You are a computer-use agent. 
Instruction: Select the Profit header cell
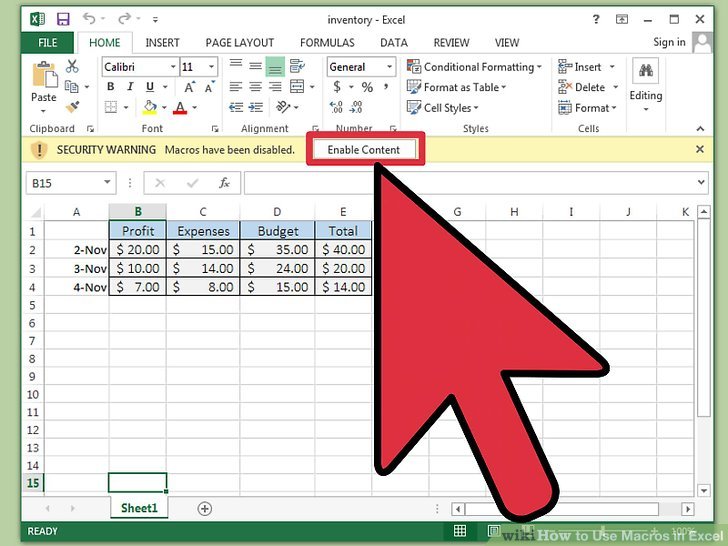point(137,231)
